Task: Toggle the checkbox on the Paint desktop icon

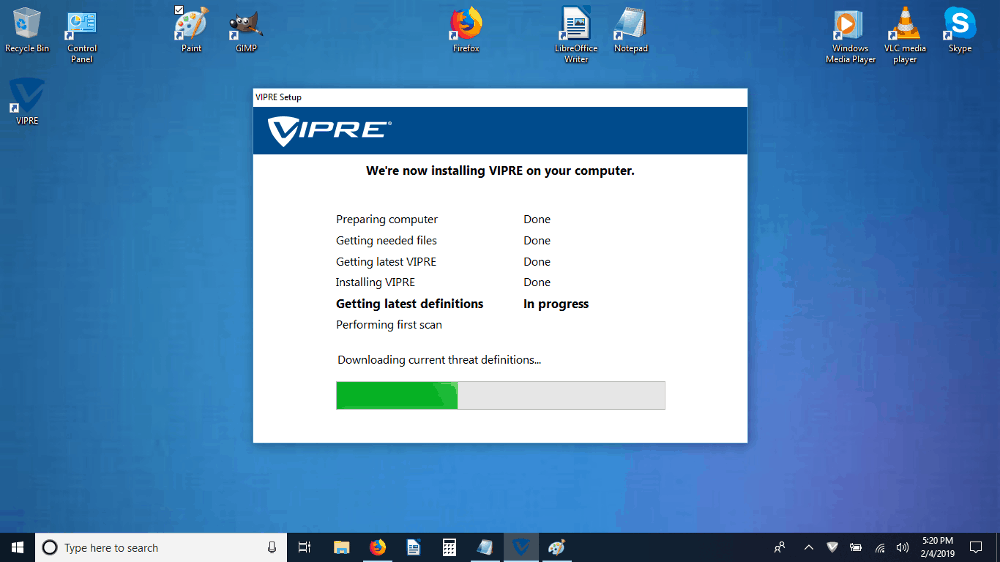Action: [x=179, y=10]
